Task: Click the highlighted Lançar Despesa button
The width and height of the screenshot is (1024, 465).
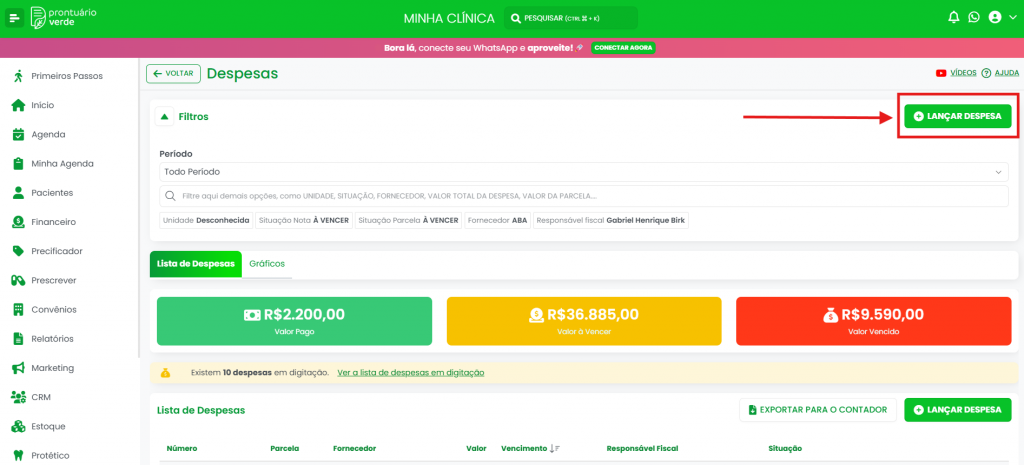Action: click(957, 116)
